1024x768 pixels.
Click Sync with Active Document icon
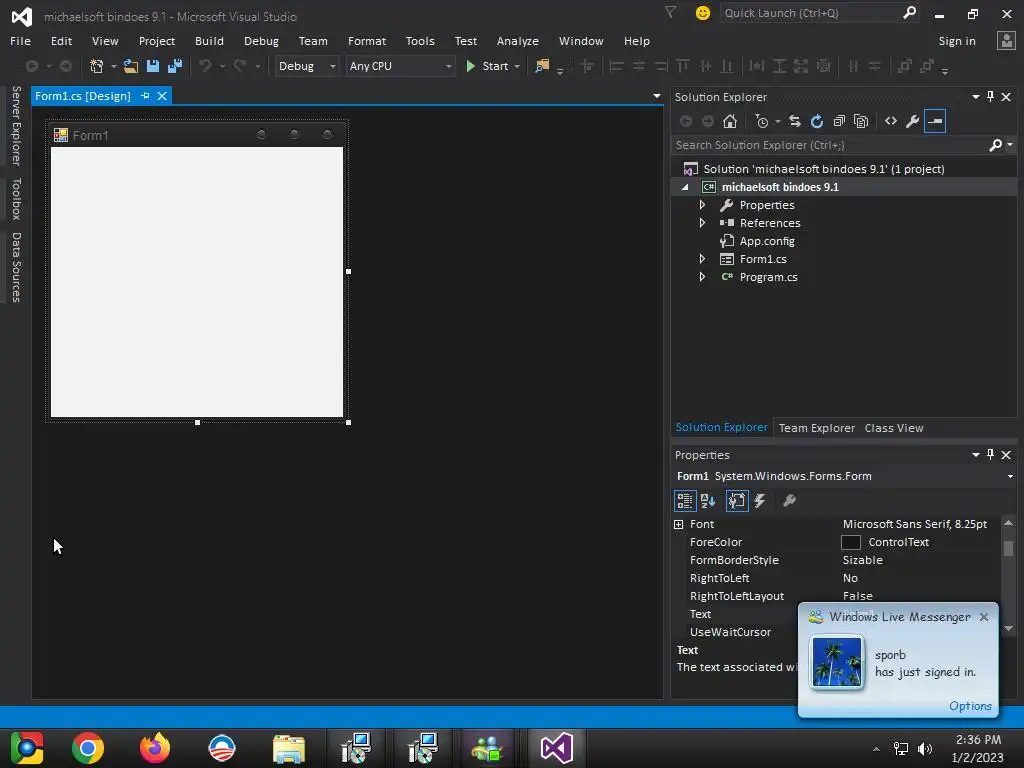[795, 121]
